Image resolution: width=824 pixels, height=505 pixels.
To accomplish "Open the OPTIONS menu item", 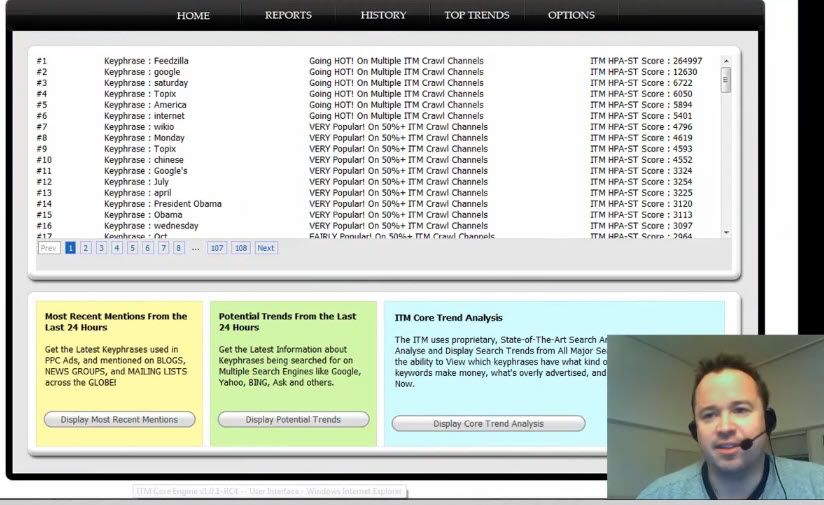I will point(571,15).
